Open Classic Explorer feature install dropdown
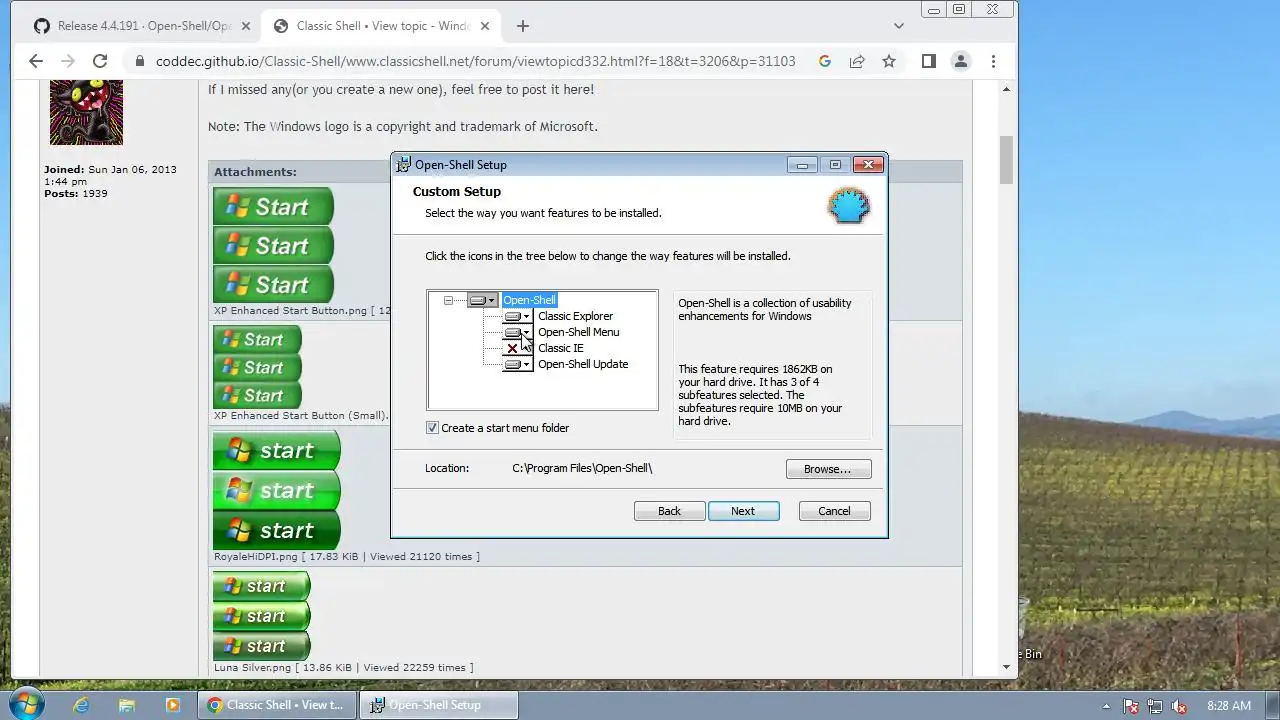This screenshot has height=720, width=1280. click(x=518, y=316)
